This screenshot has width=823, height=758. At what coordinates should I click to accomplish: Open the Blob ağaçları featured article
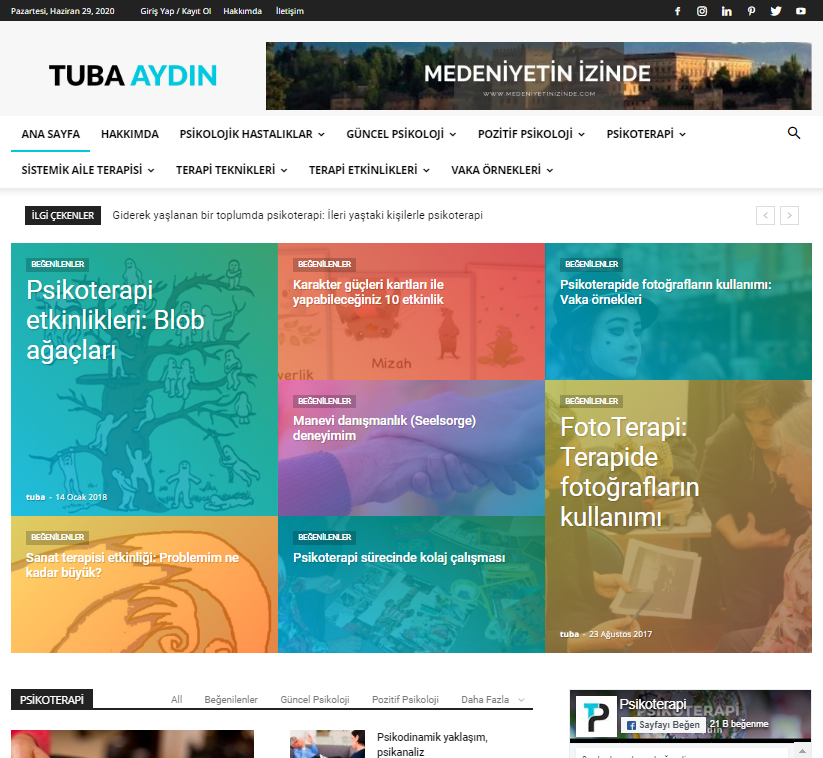click(115, 320)
